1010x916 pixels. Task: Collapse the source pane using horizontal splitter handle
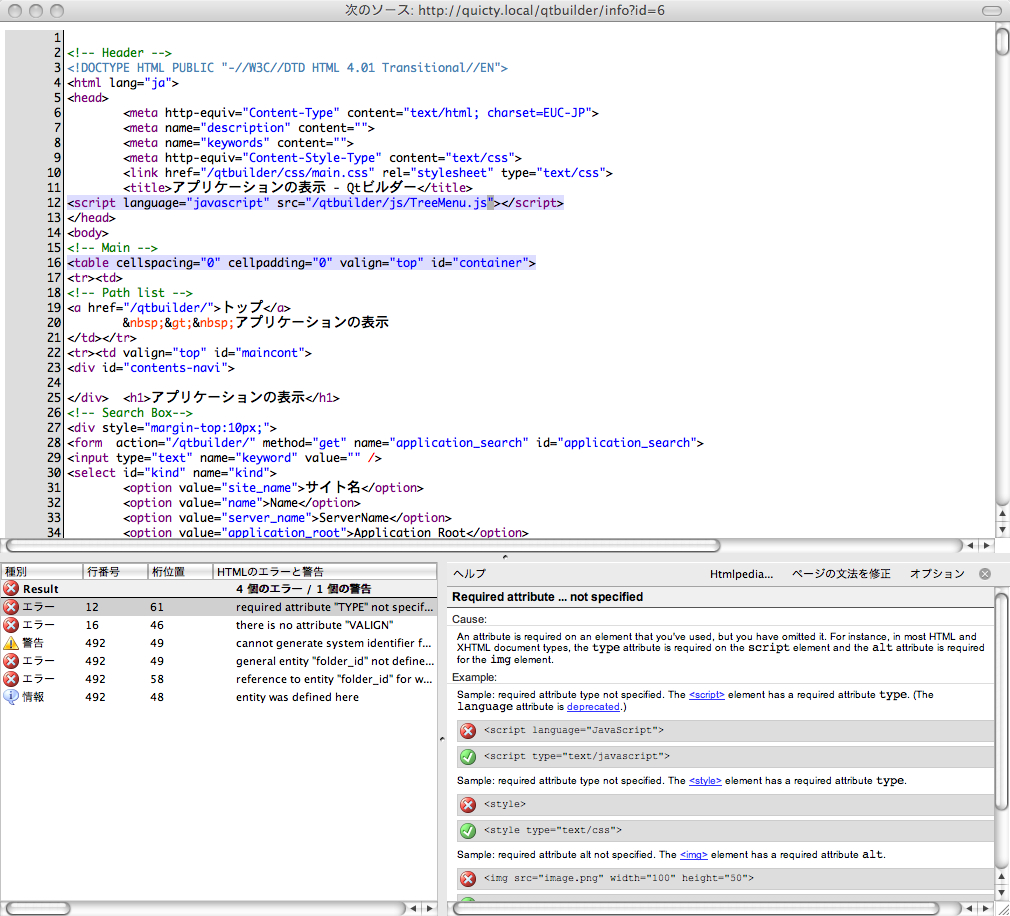click(504, 556)
